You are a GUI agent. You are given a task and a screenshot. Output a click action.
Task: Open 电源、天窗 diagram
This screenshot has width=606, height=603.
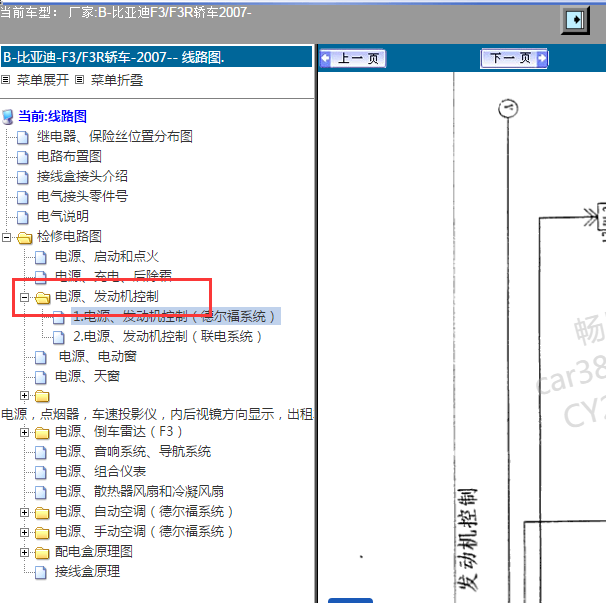coord(88,376)
